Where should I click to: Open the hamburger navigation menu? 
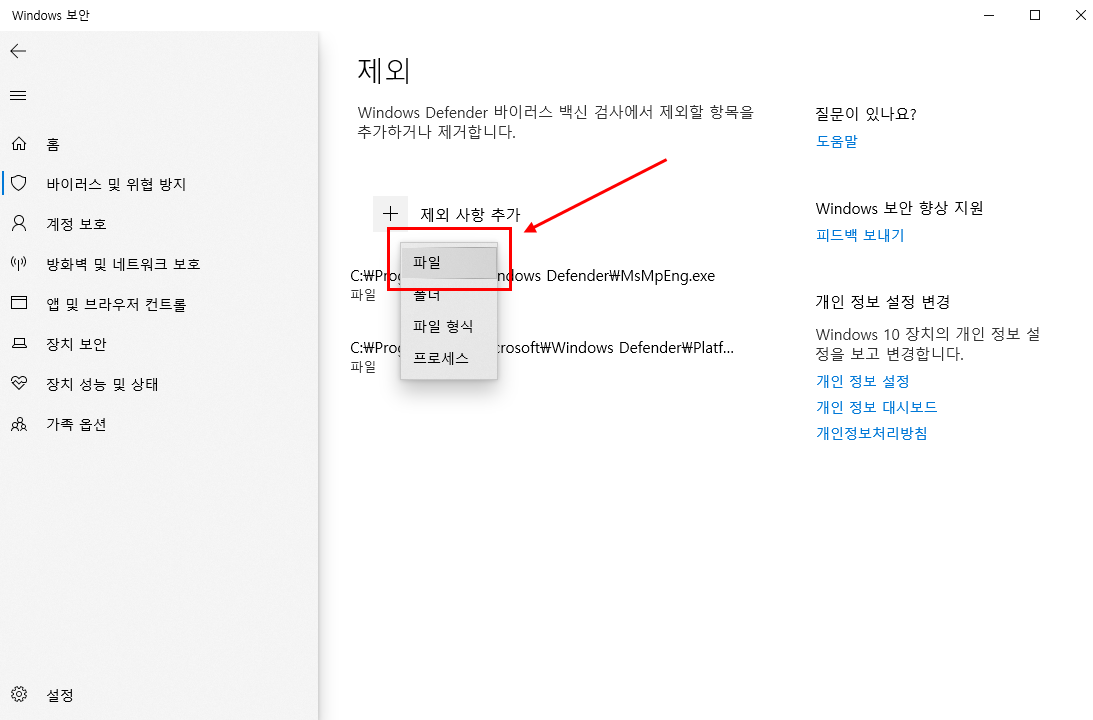tap(18, 95)
